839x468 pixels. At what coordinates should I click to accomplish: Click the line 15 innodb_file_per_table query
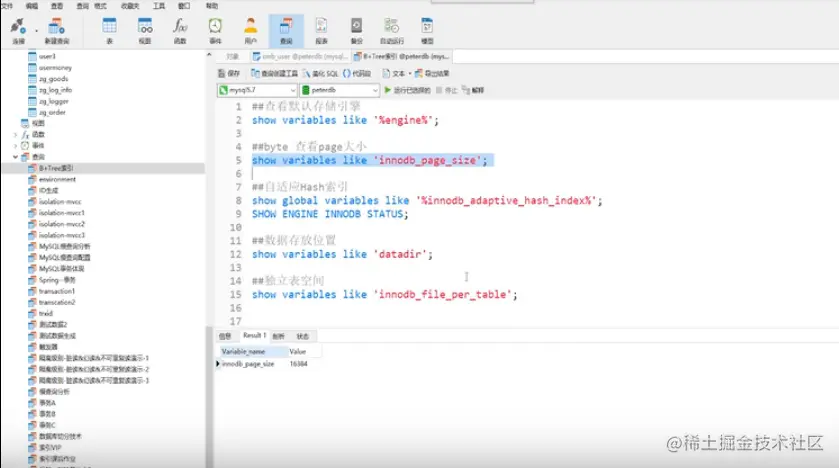pos(385,294)
